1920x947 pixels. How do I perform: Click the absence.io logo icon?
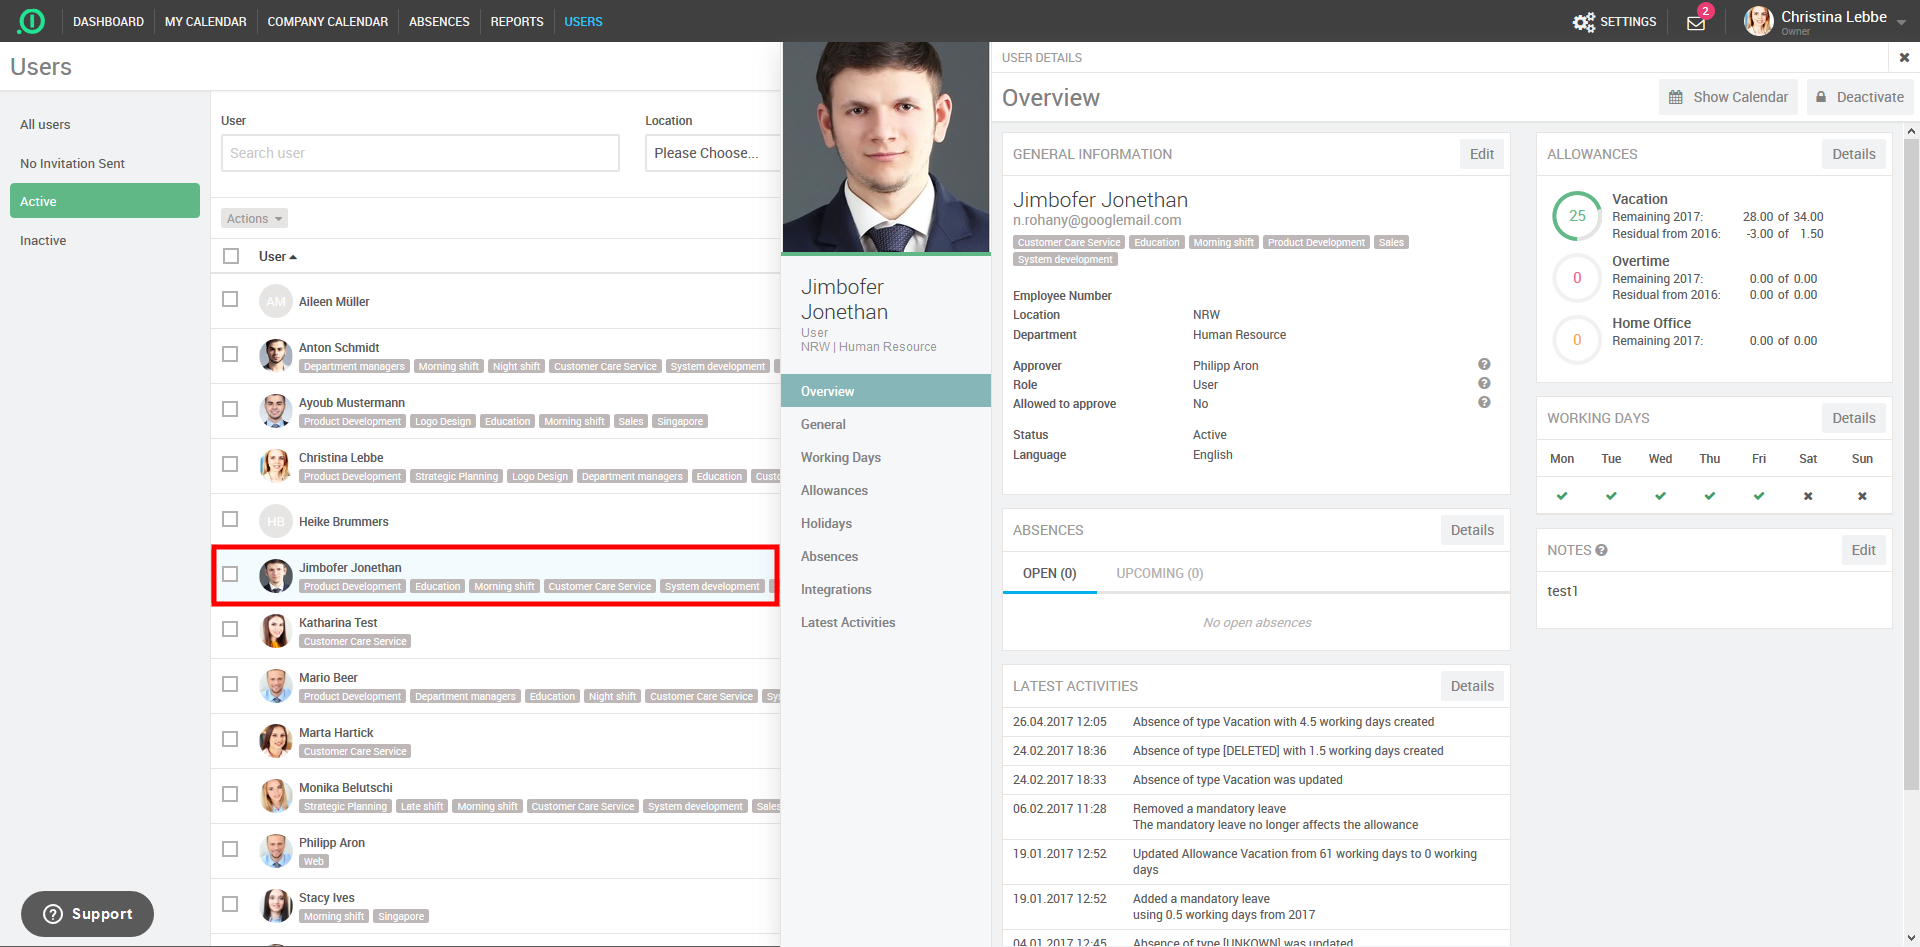click(32, 21)
